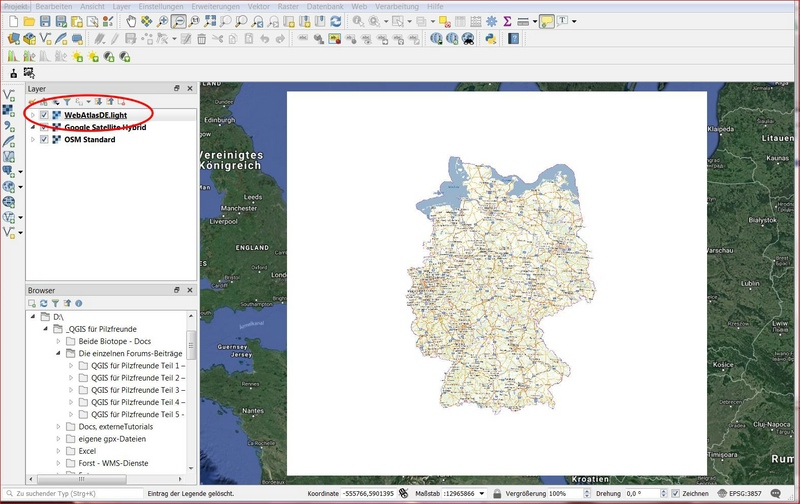Click the Statistical Summary sigma icon
The image size is (800, 504).
[507, 21]
